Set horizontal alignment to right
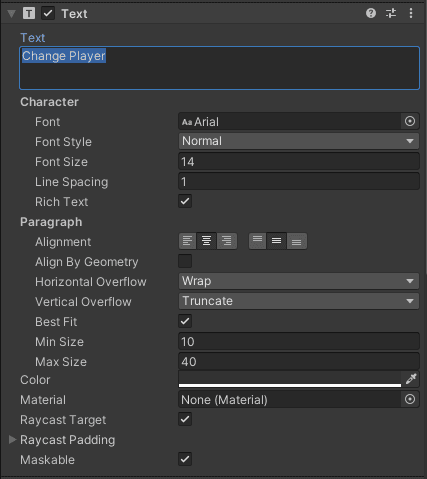 pyautogui.click(x=227, y=241)
